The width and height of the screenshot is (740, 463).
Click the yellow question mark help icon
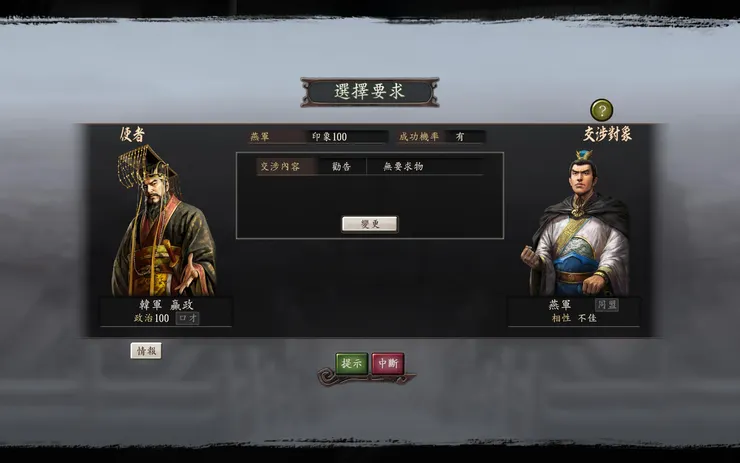pos(602,110)
